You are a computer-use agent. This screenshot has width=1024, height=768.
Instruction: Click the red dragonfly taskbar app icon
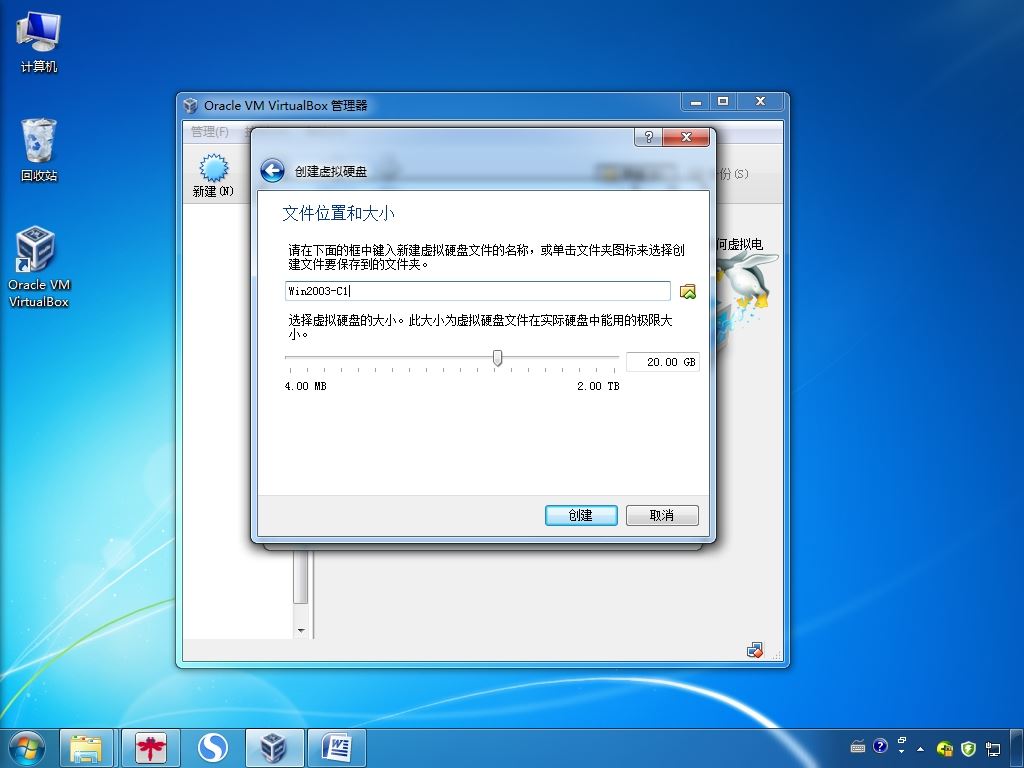click(x=151, y=748)
